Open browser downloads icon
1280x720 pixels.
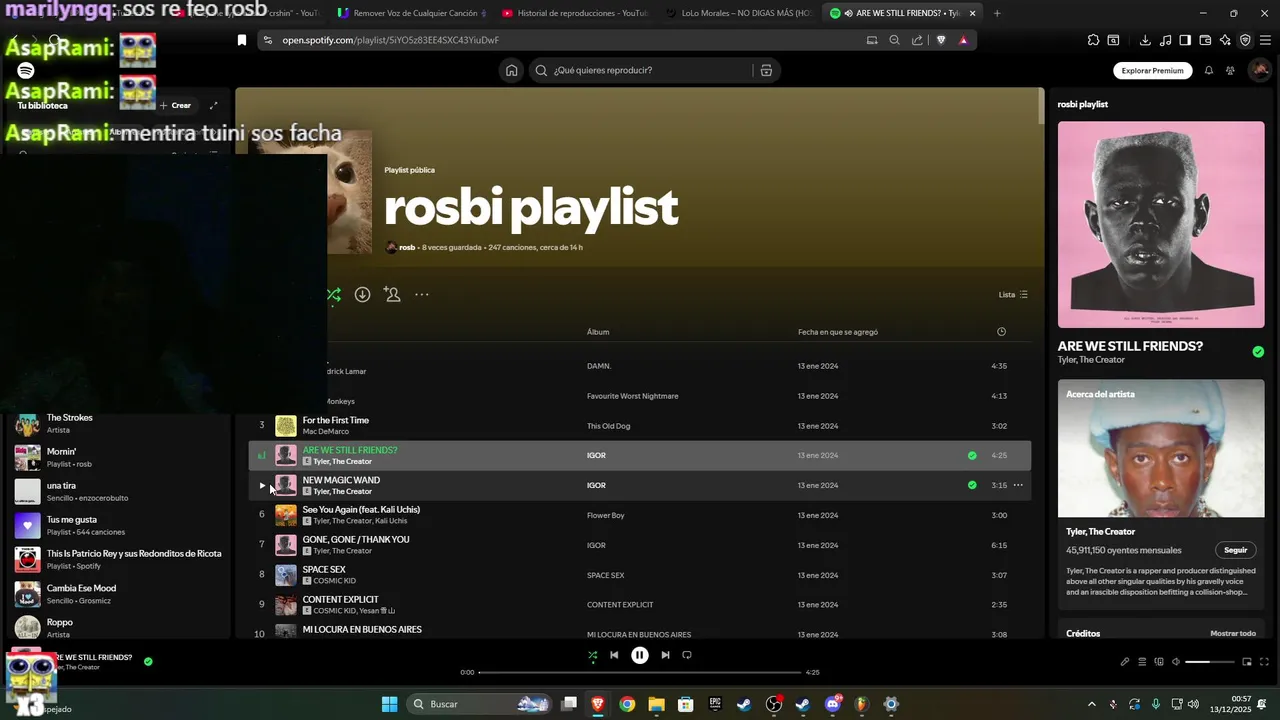click(x=1145, y=40)
